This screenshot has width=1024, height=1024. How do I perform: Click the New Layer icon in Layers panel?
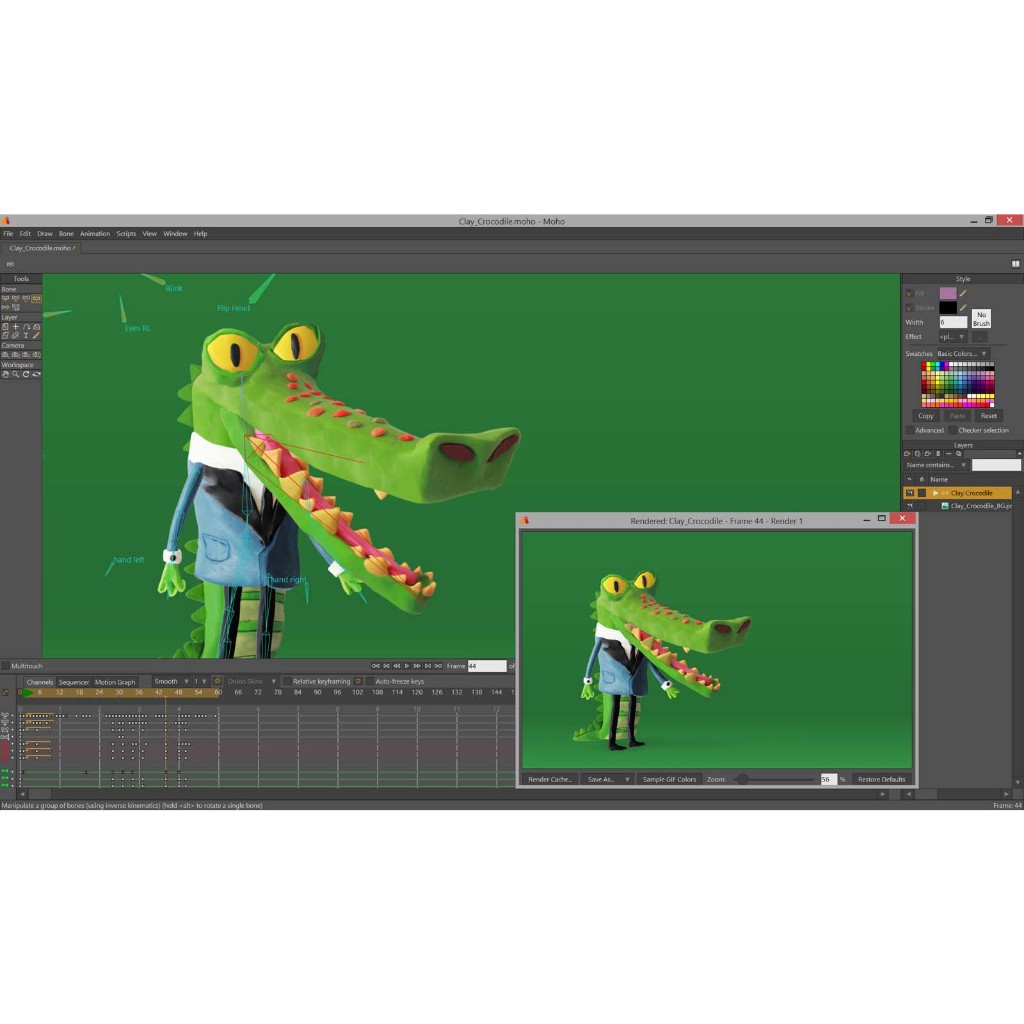[907, 453]
